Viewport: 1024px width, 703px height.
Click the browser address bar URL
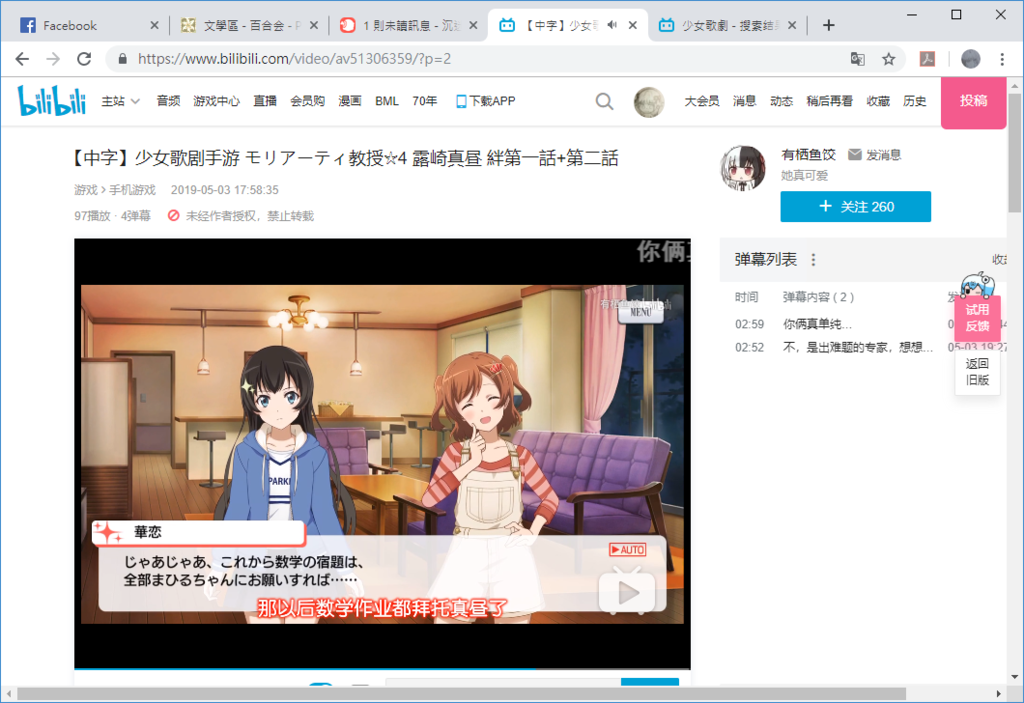(294, 59)
